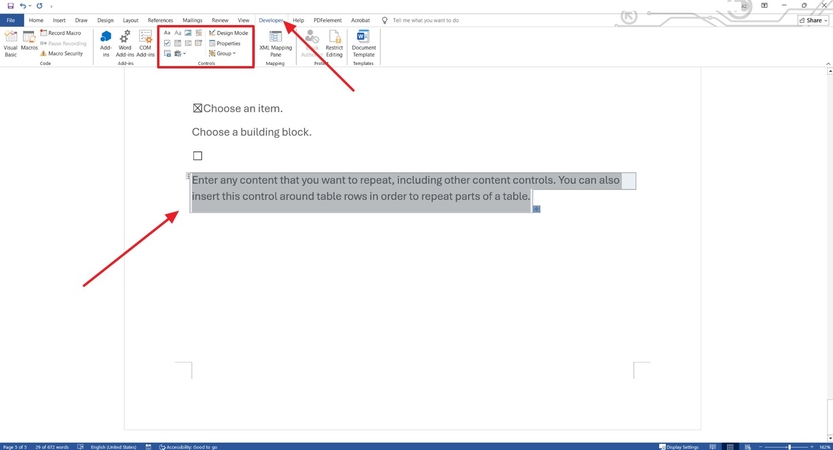Image resolution: width=833 pixels, height=450 pixels.
Task: Insert Picture content control
Action: (188, 33)
